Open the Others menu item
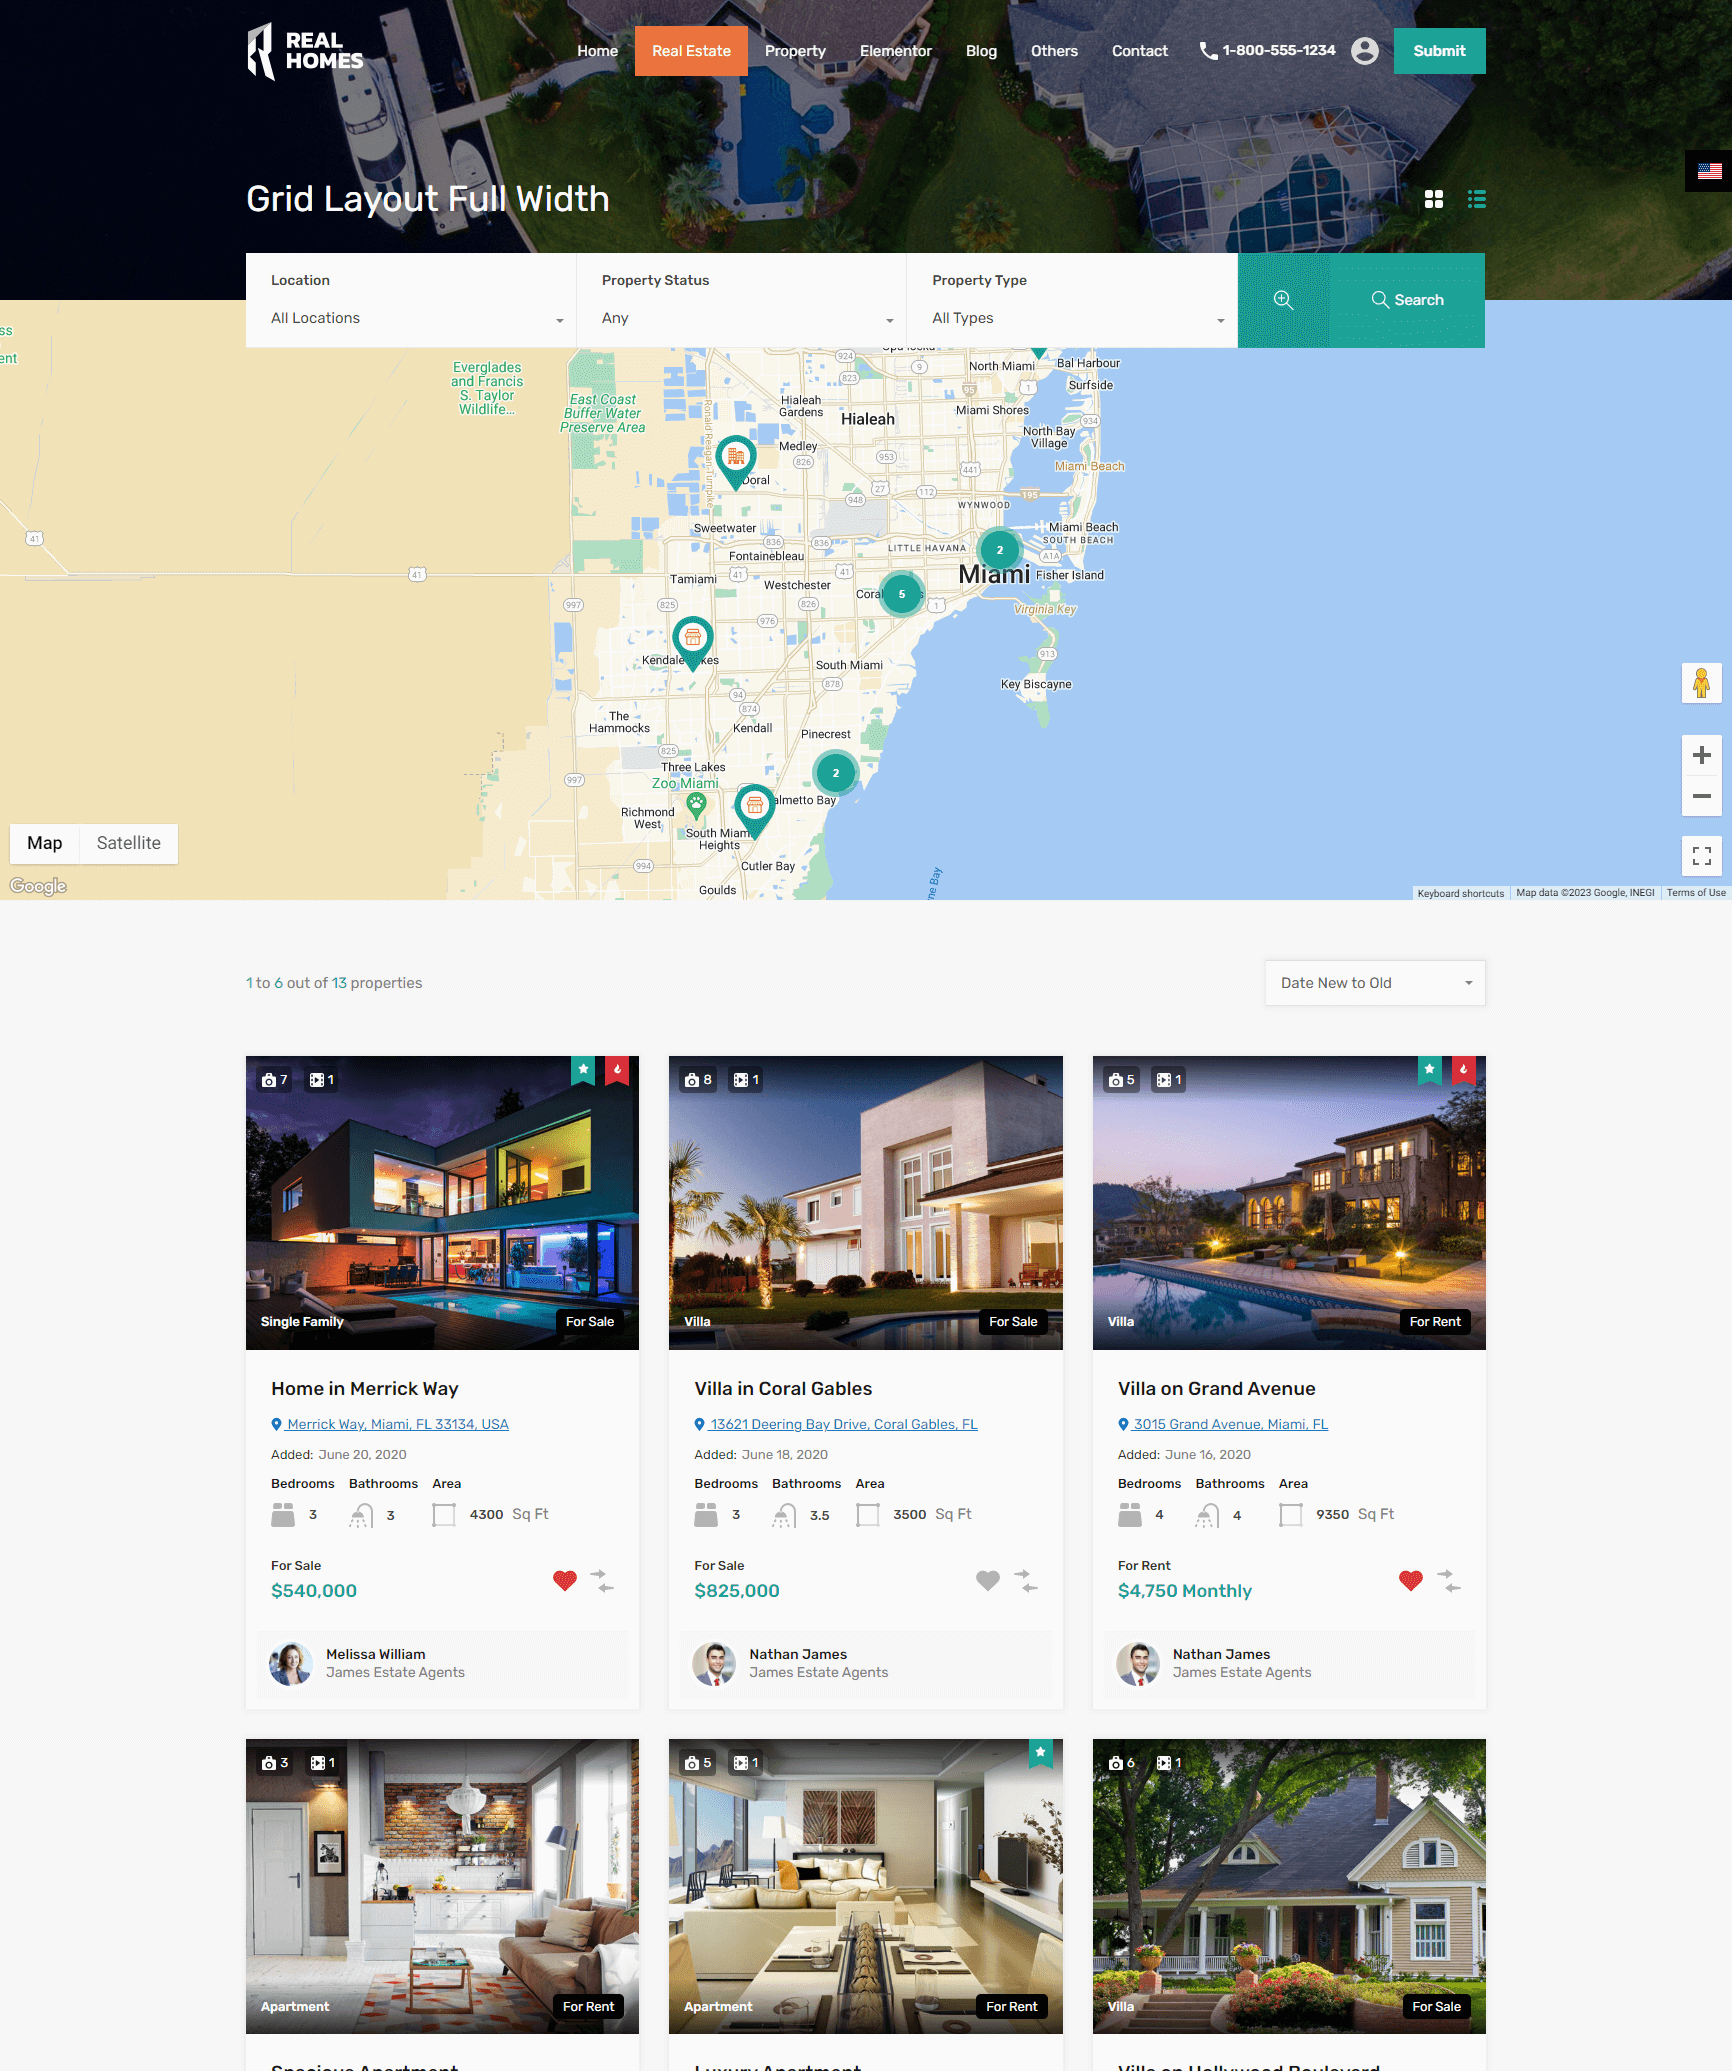Screen dimensions: 1732x2071 coord(1054,51)
